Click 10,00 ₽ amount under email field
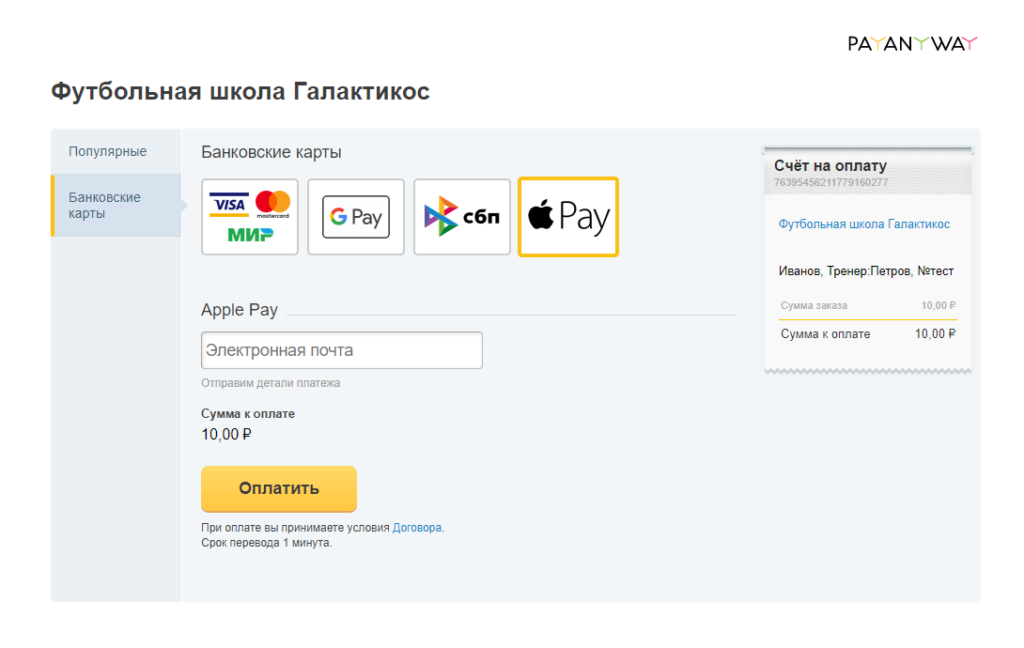Screen dimensions: 1024x648 [226, 434]
